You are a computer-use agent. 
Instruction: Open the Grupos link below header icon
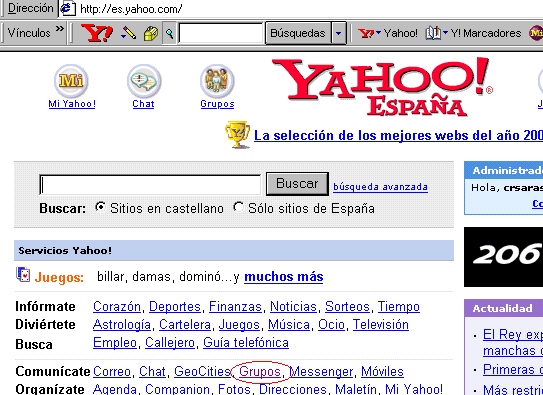click(217, 104)
